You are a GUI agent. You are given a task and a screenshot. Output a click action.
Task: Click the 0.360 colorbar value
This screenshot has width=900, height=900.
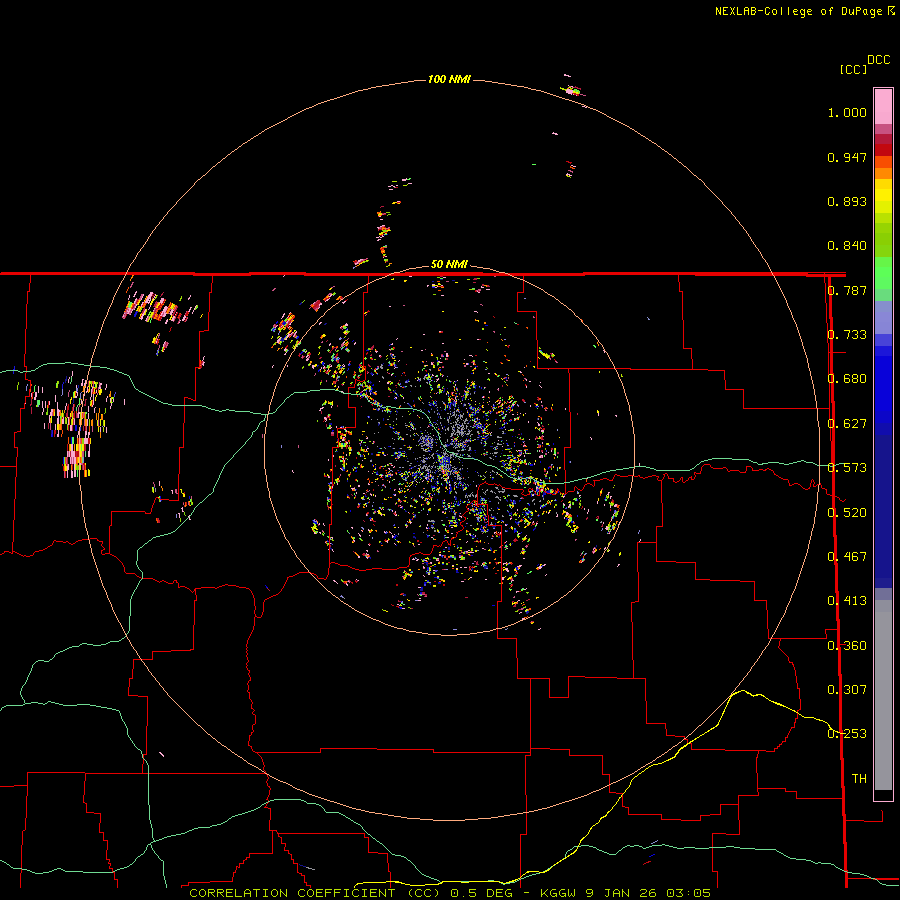tap(847, 646)
